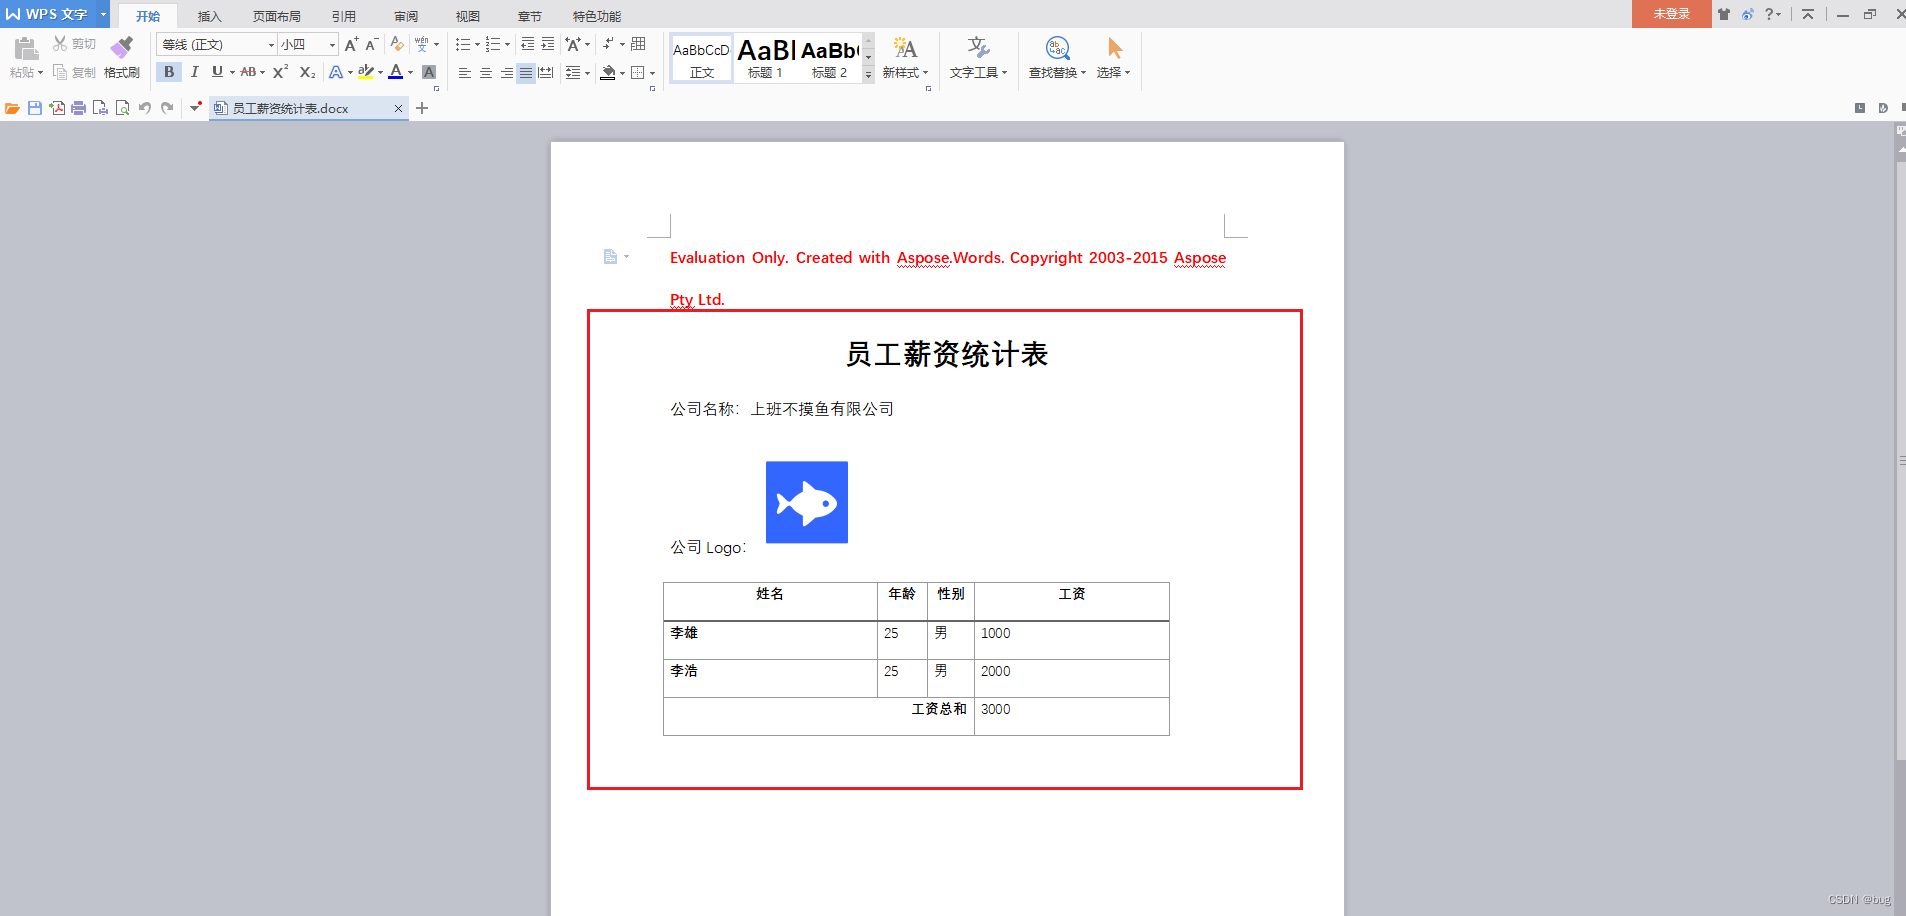1906x916 pixels.
Task: Expand the bullet list style arrow
Action: click(x=477, y=44)
